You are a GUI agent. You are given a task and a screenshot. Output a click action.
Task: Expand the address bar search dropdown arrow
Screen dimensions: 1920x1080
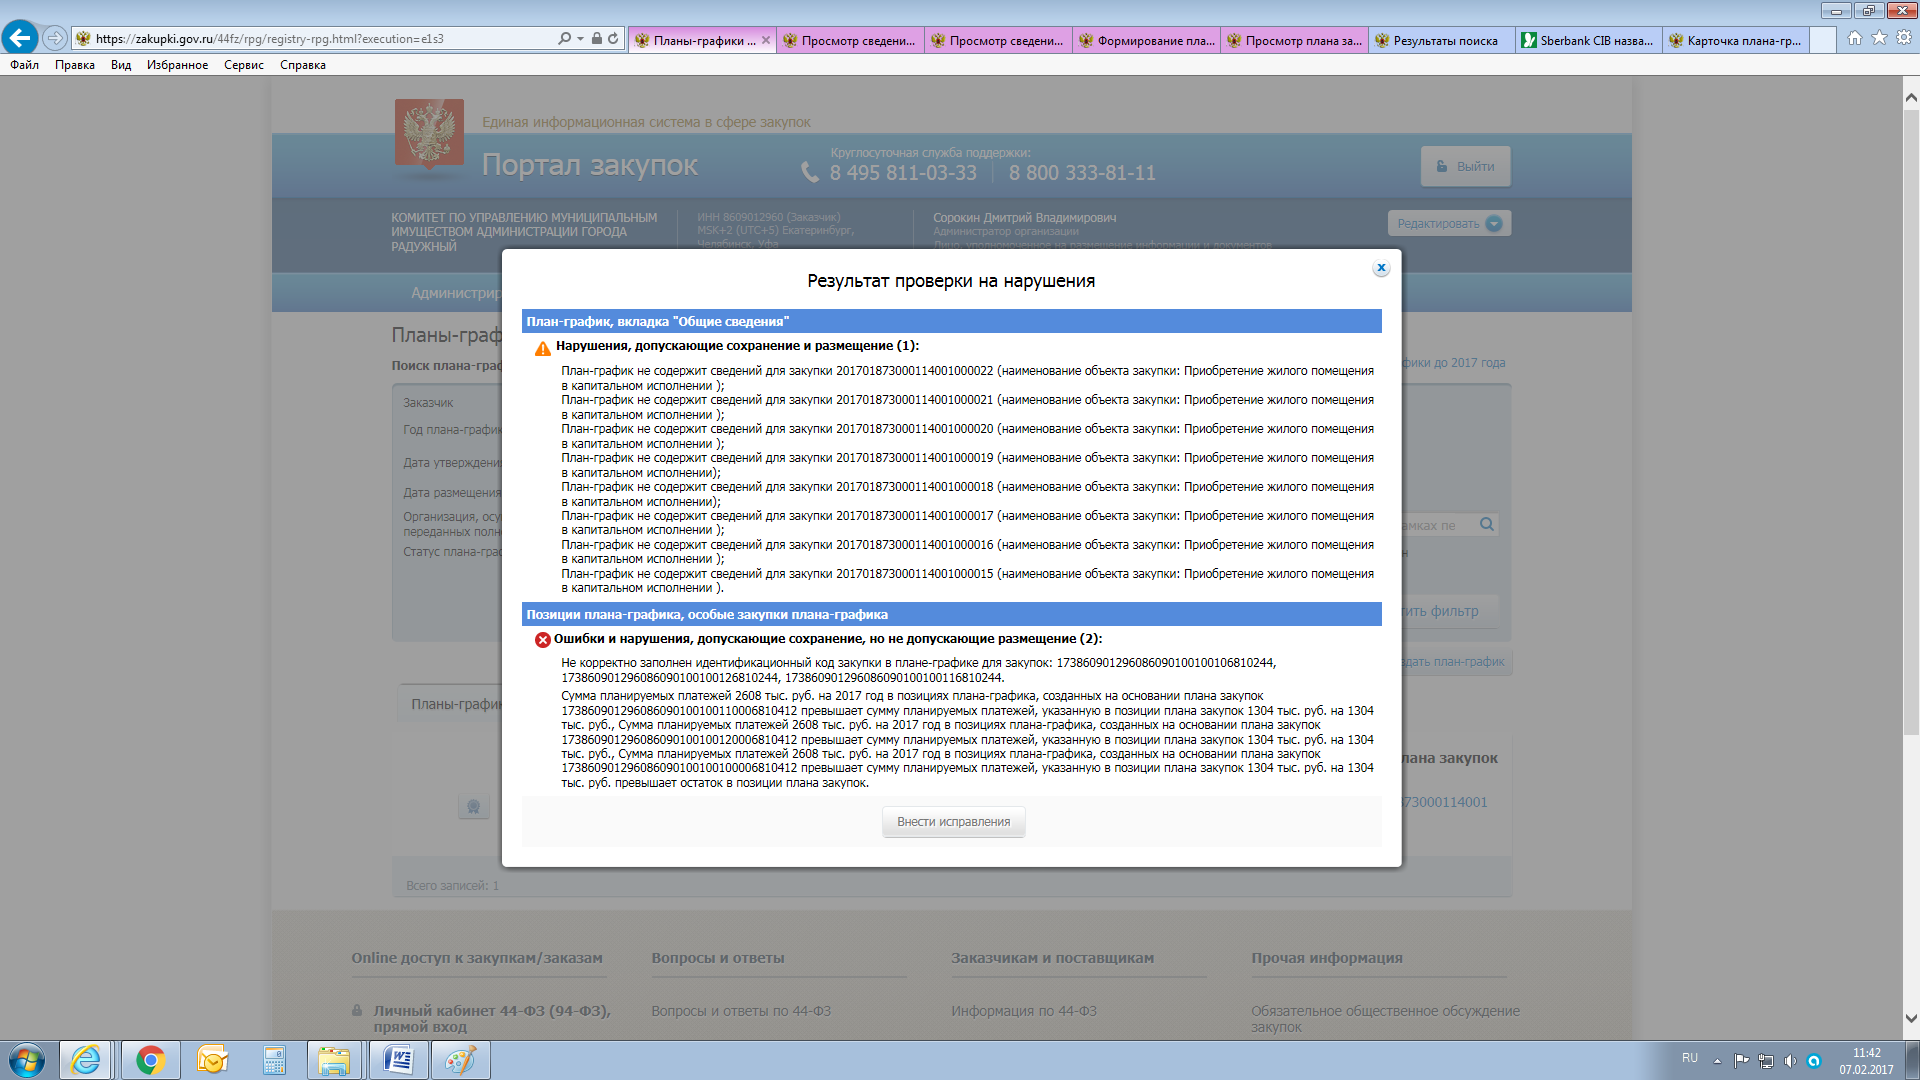(580, 38)
